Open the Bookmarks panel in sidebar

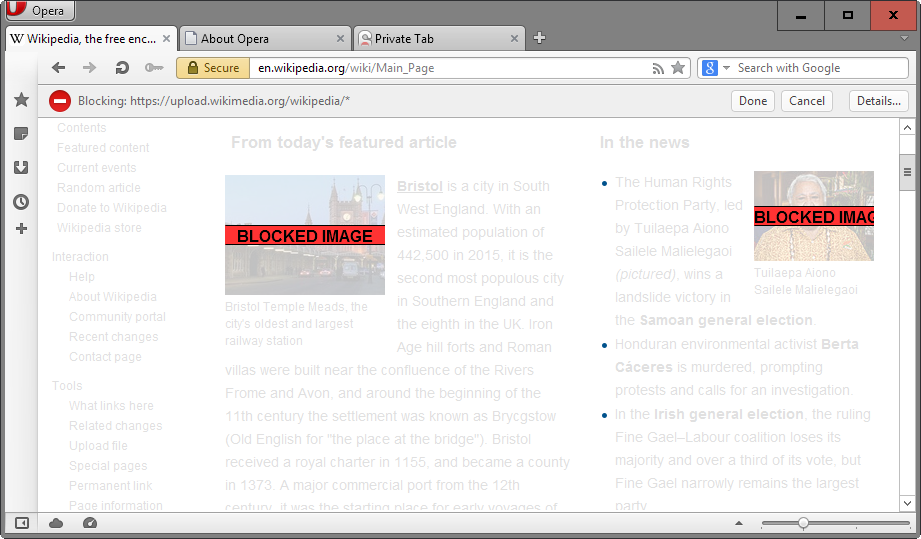21,100
